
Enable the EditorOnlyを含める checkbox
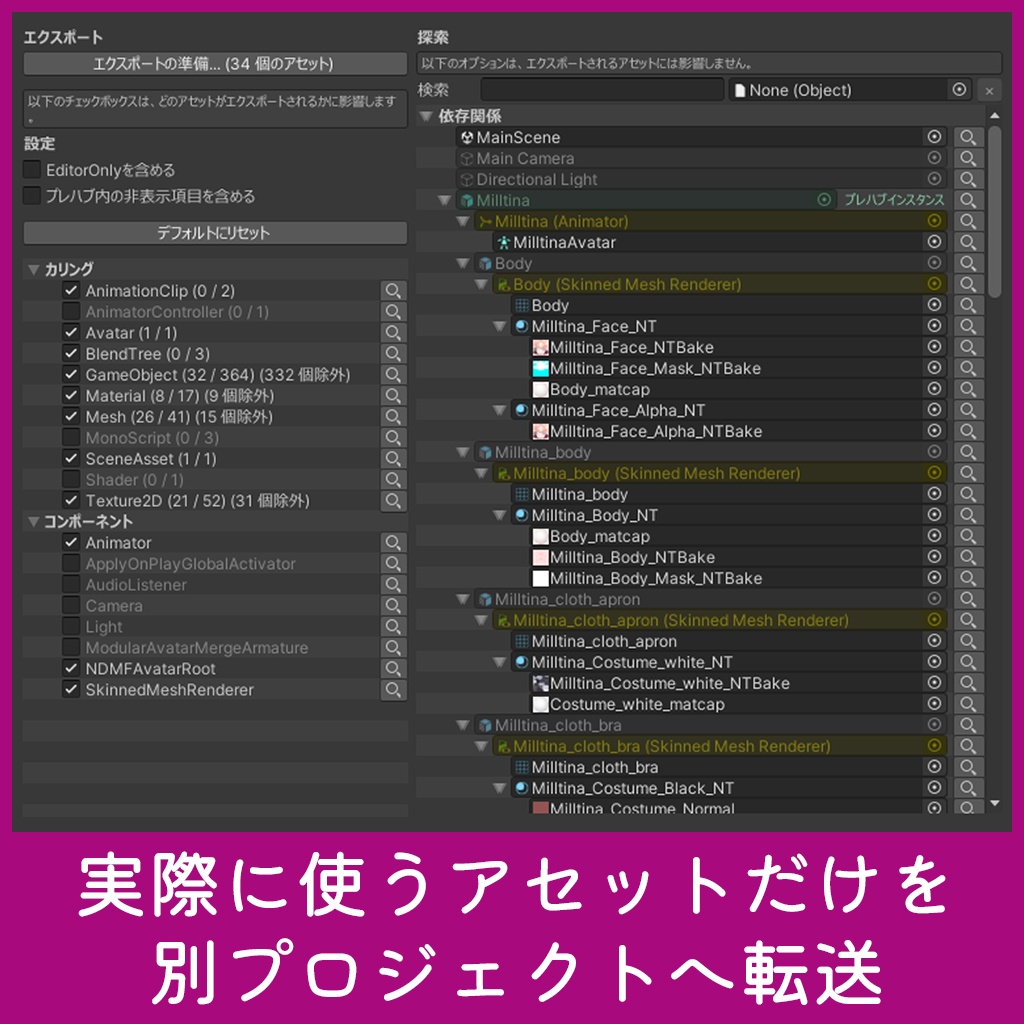click(31, 170)
